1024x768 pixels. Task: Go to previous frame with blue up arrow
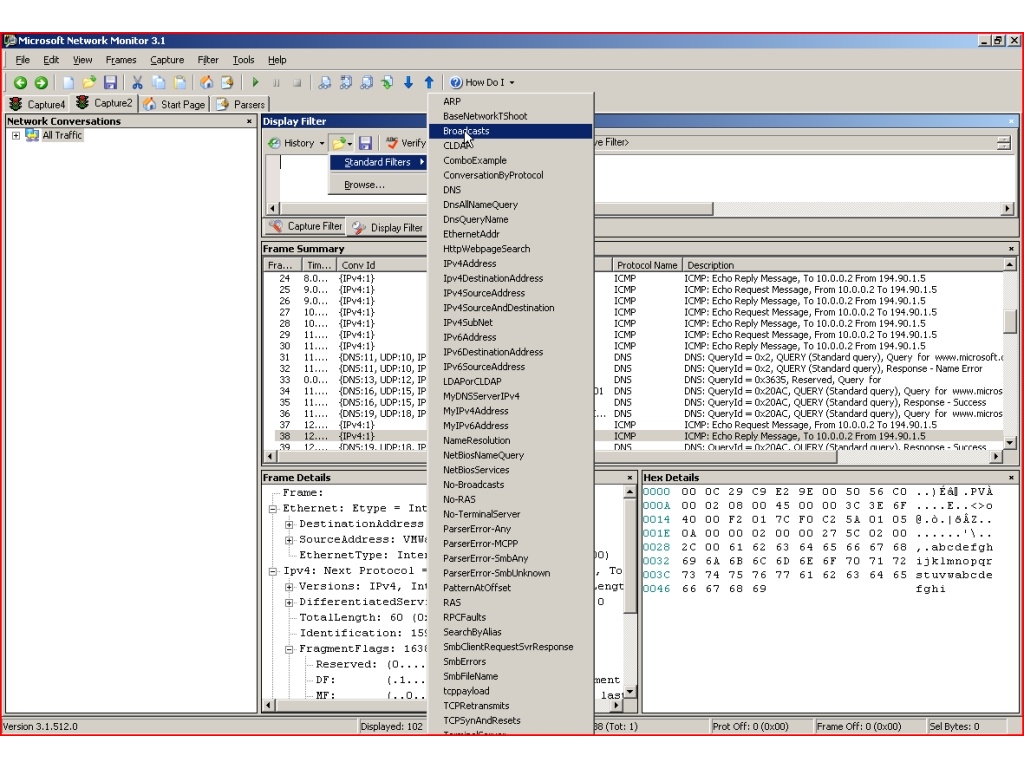(x=429, y=82)
